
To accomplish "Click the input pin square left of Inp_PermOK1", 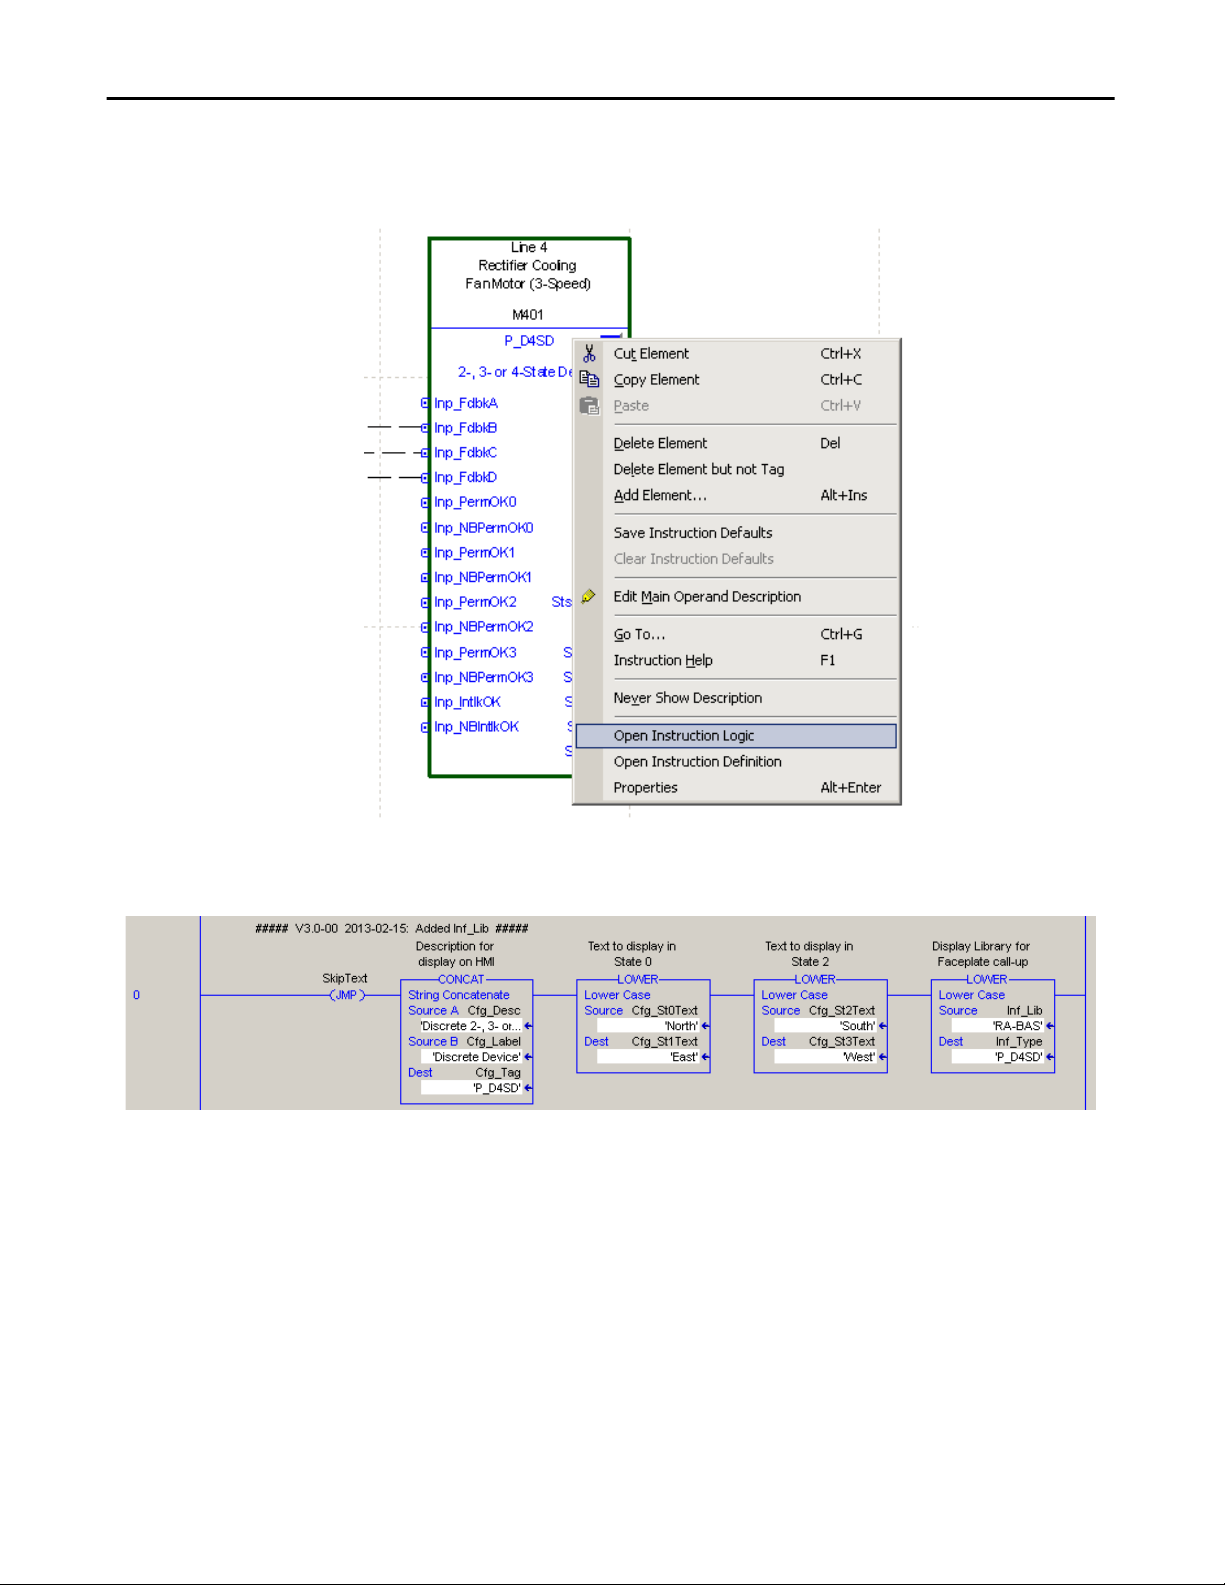I will 425,553.
